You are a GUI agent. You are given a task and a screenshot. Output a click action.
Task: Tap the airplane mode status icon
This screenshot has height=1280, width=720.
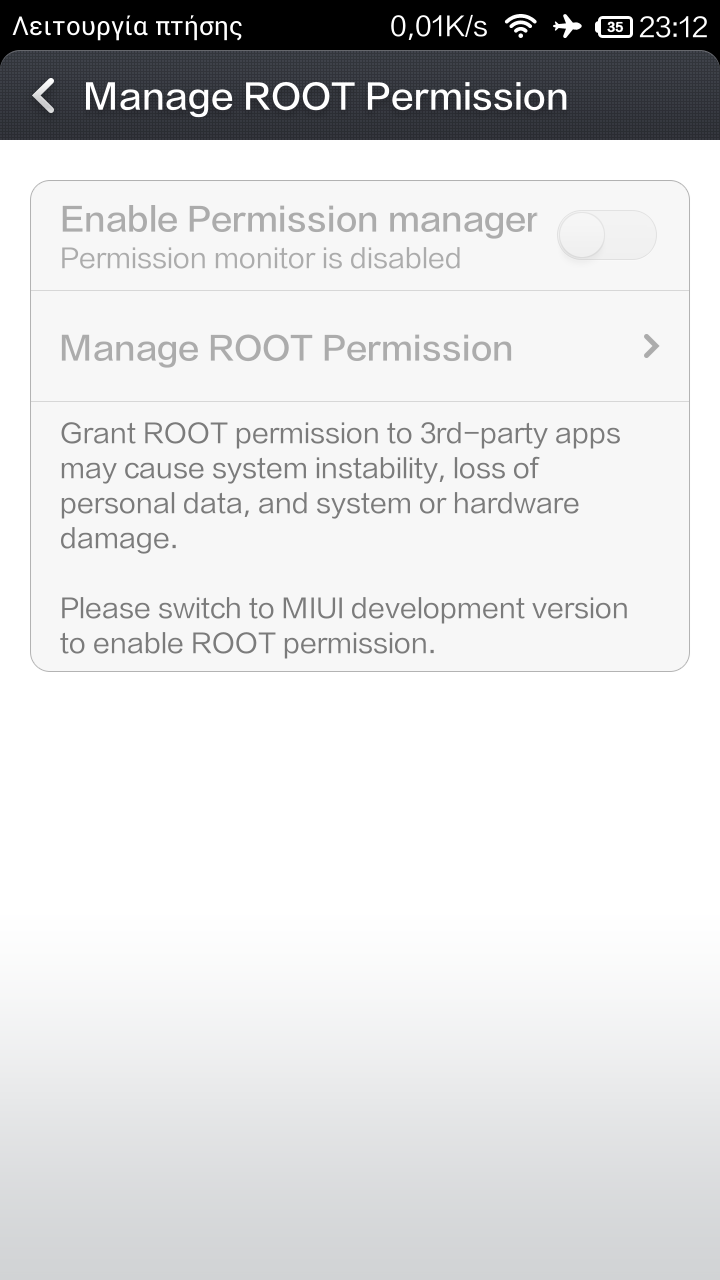click(567, 26)
